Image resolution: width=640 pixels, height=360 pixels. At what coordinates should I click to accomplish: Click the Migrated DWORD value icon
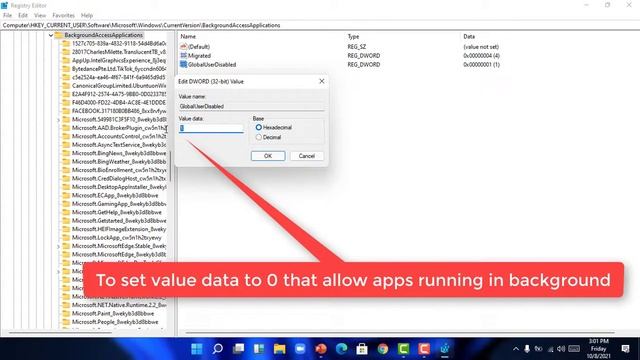click(183, 56)
